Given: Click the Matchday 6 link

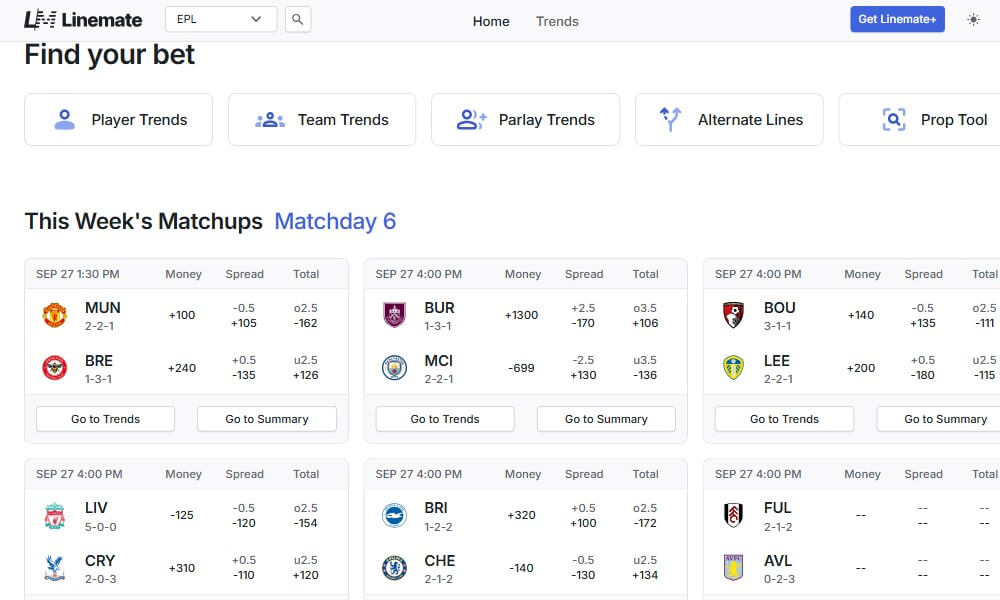Looking at the screenshot, I should [x=335, y=221].
